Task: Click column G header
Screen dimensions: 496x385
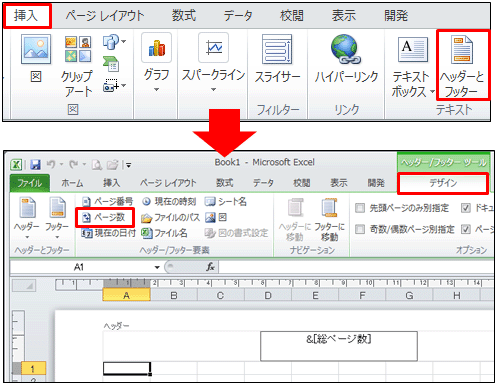Action: tap(409, 295)
